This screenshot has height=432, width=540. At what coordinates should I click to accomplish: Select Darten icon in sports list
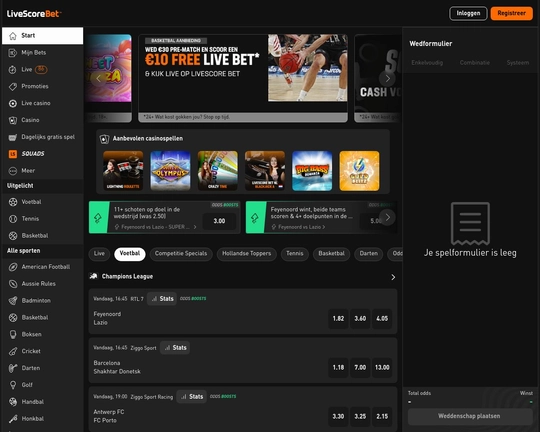(x=13, y=368)
